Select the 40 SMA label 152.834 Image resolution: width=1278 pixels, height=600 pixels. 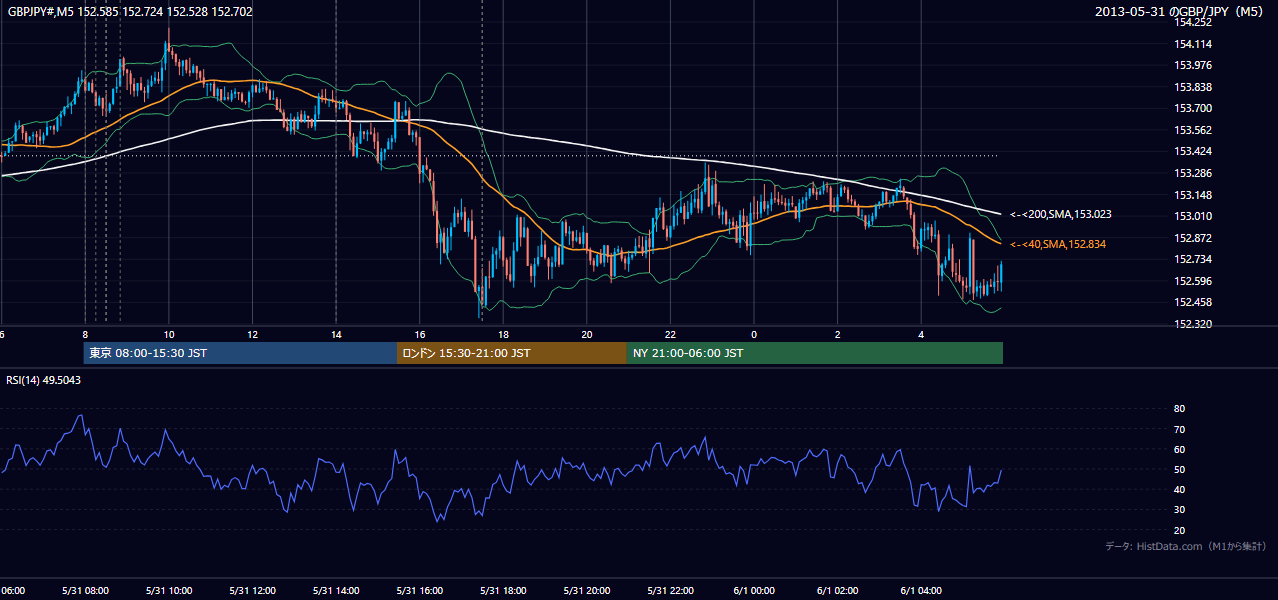pos(1058,244)
